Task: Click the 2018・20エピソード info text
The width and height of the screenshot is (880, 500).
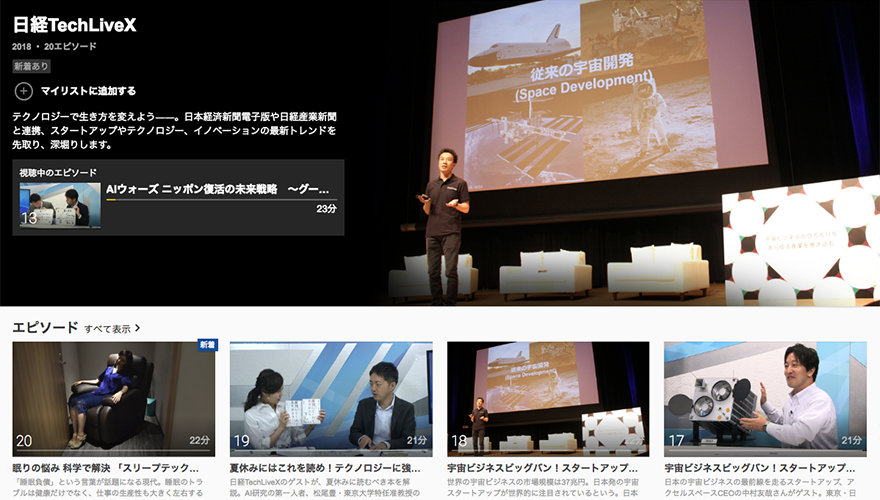Action: [54, 47]
